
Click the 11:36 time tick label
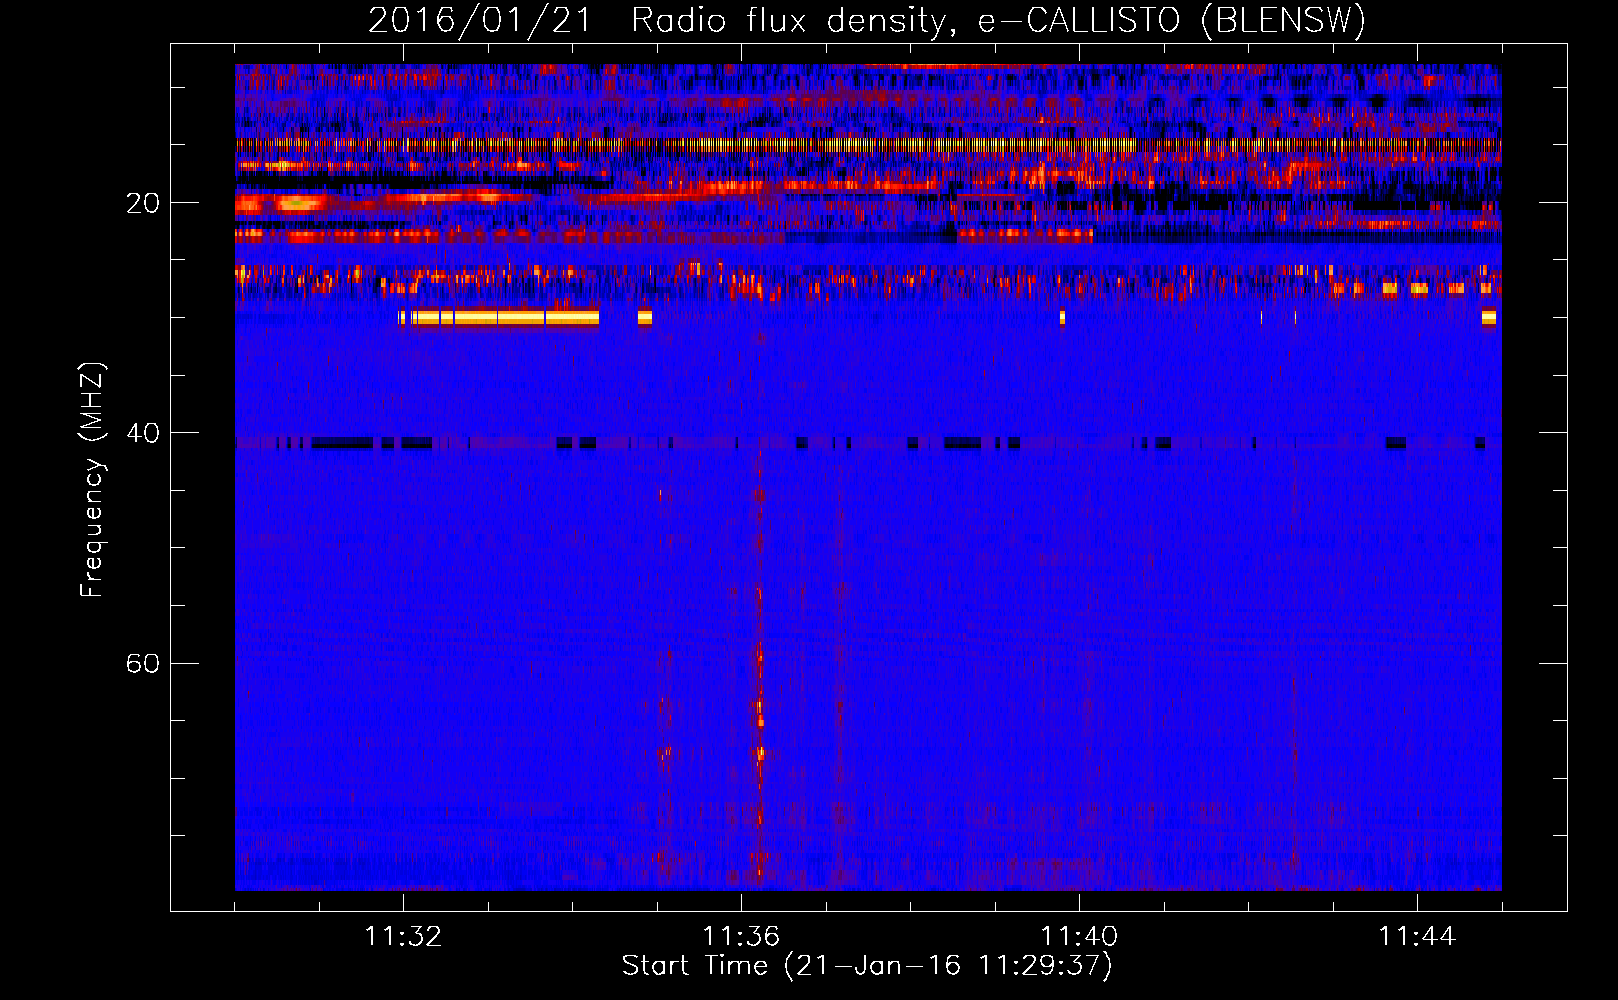[x=741, y=937]
